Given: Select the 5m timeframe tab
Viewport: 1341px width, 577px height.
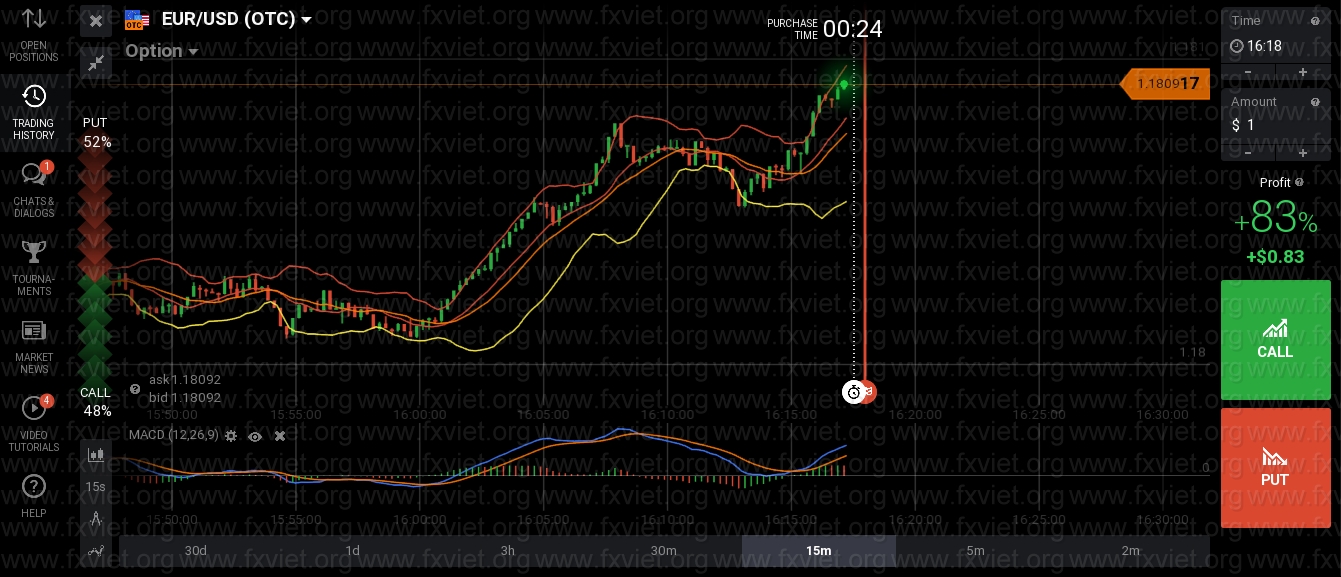Looking at the screenshot, I should tap(975, 551).
